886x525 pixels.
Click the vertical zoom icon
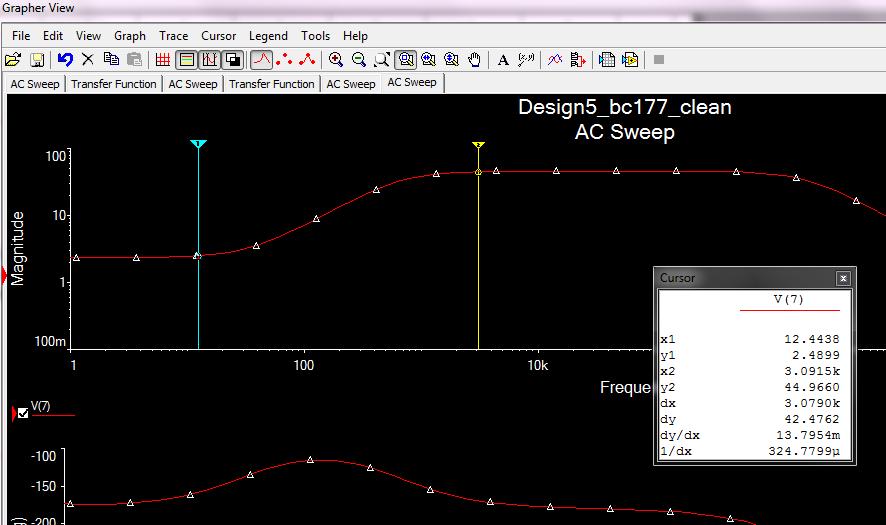(451, 59)
